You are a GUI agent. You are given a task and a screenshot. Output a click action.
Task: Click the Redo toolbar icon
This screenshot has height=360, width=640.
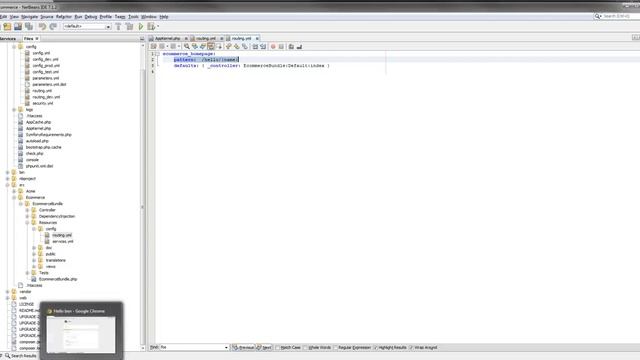coord(53,27)
